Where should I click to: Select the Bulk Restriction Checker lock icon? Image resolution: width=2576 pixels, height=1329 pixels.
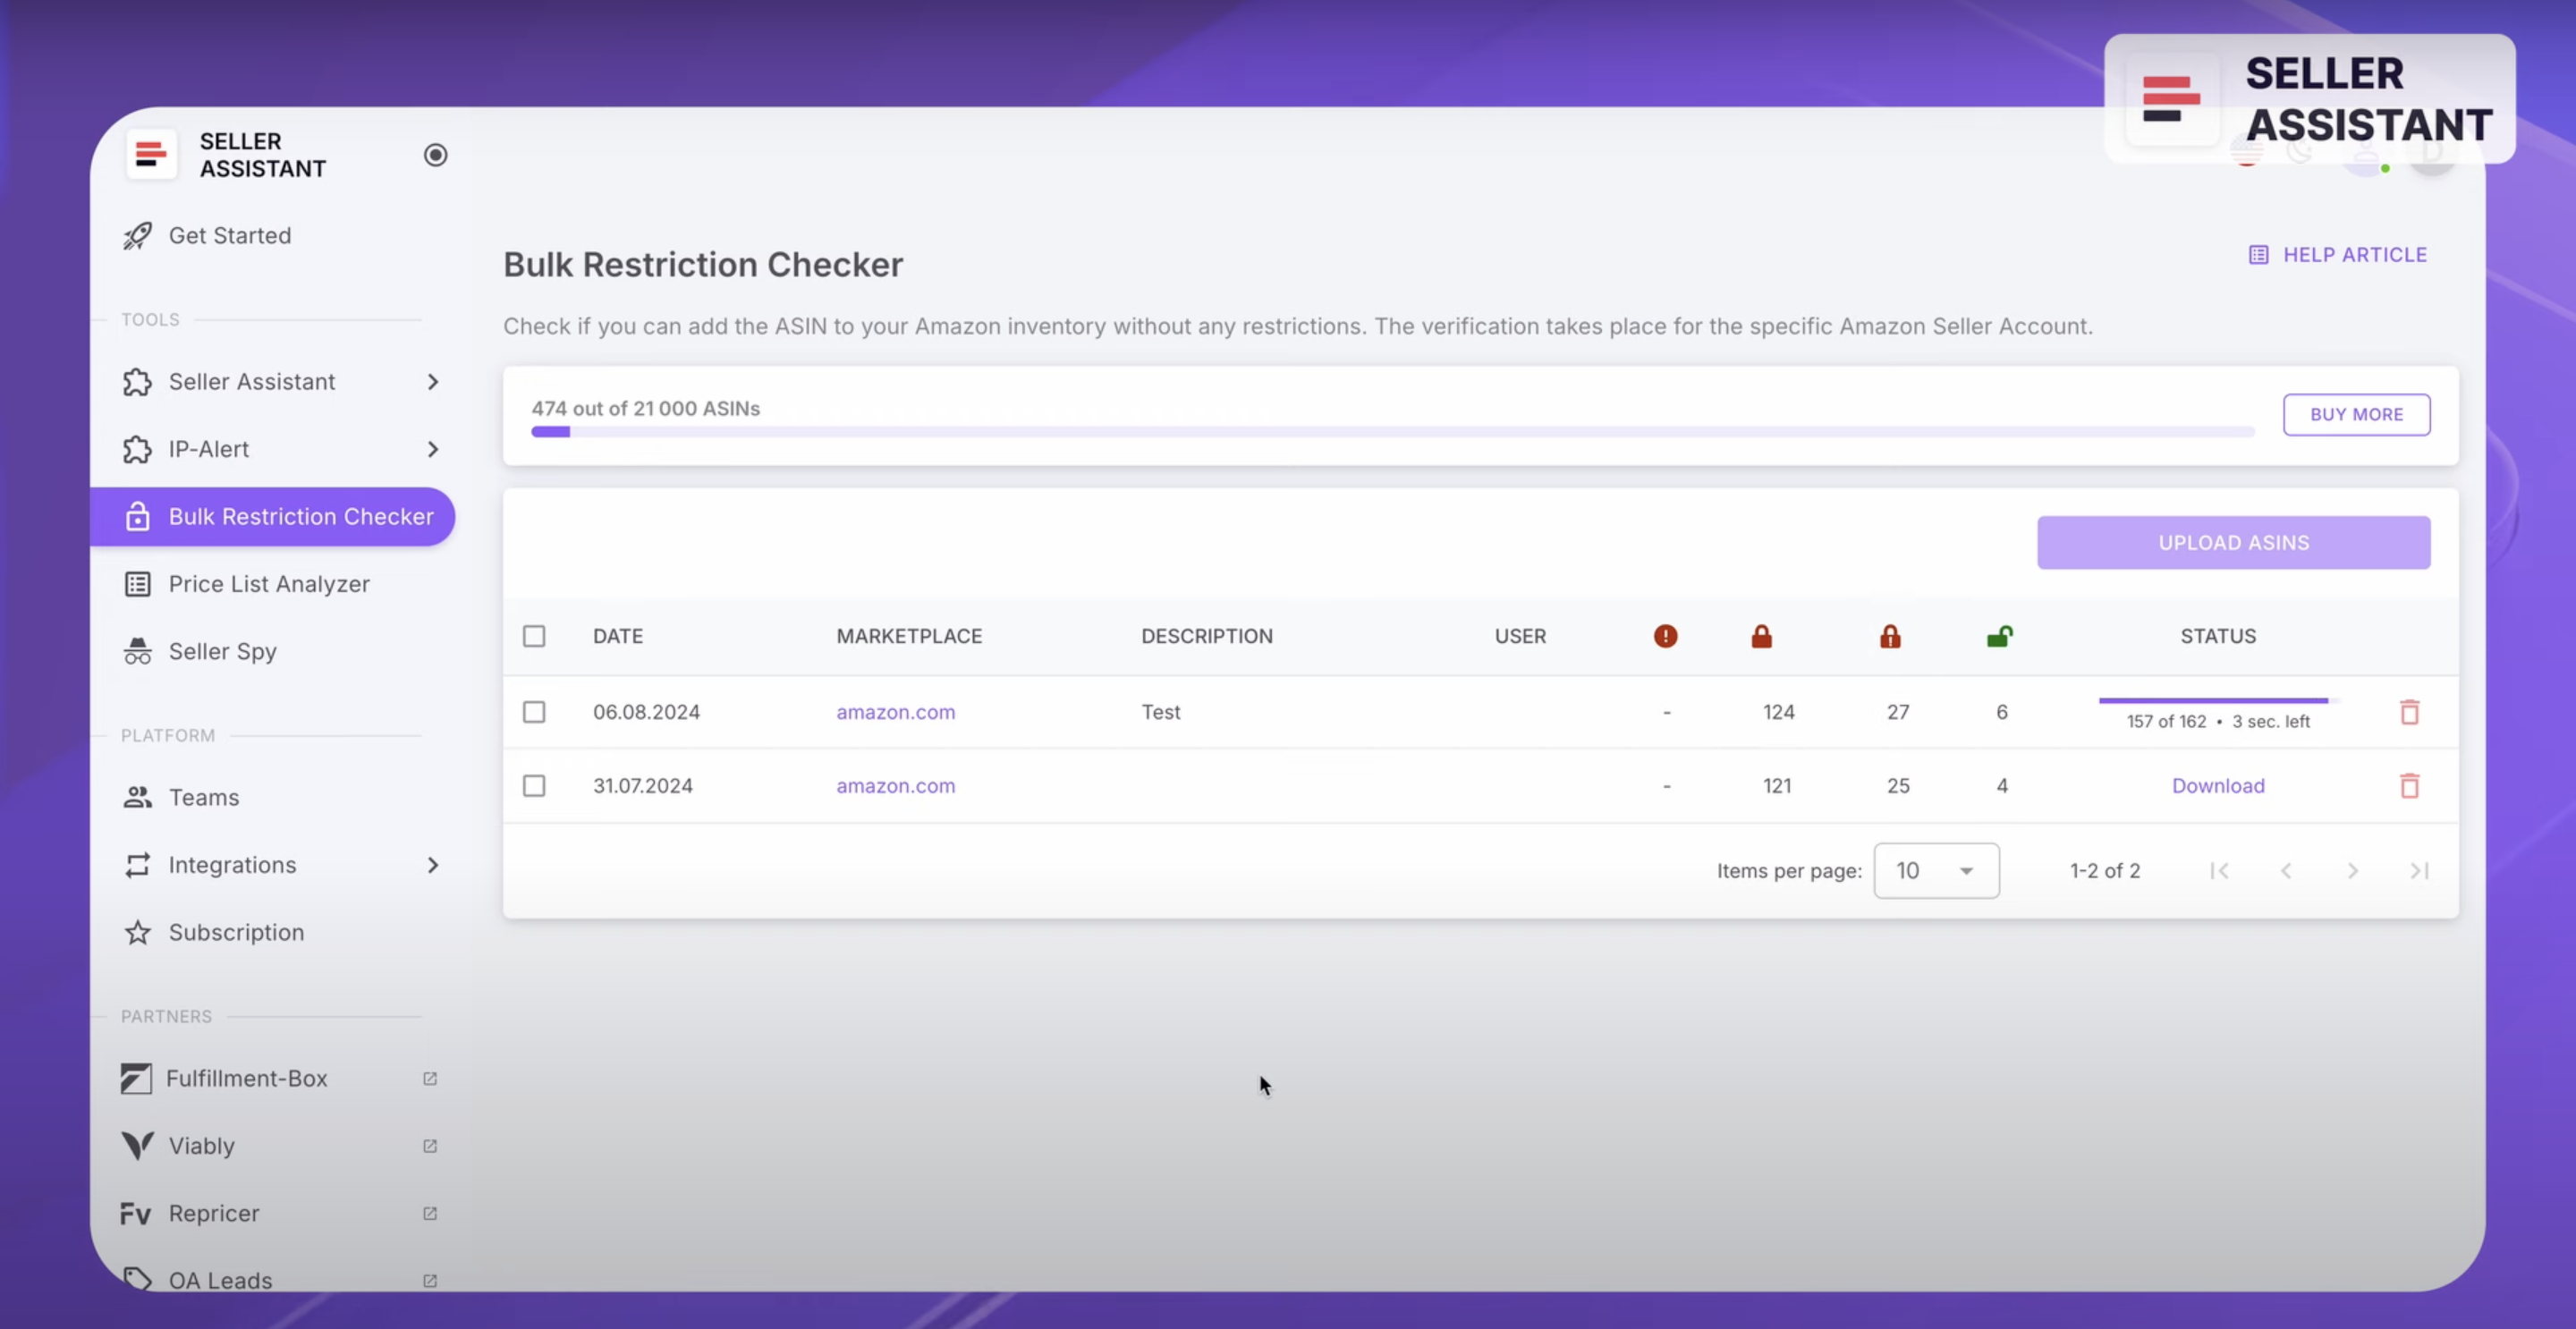(137, 517)
